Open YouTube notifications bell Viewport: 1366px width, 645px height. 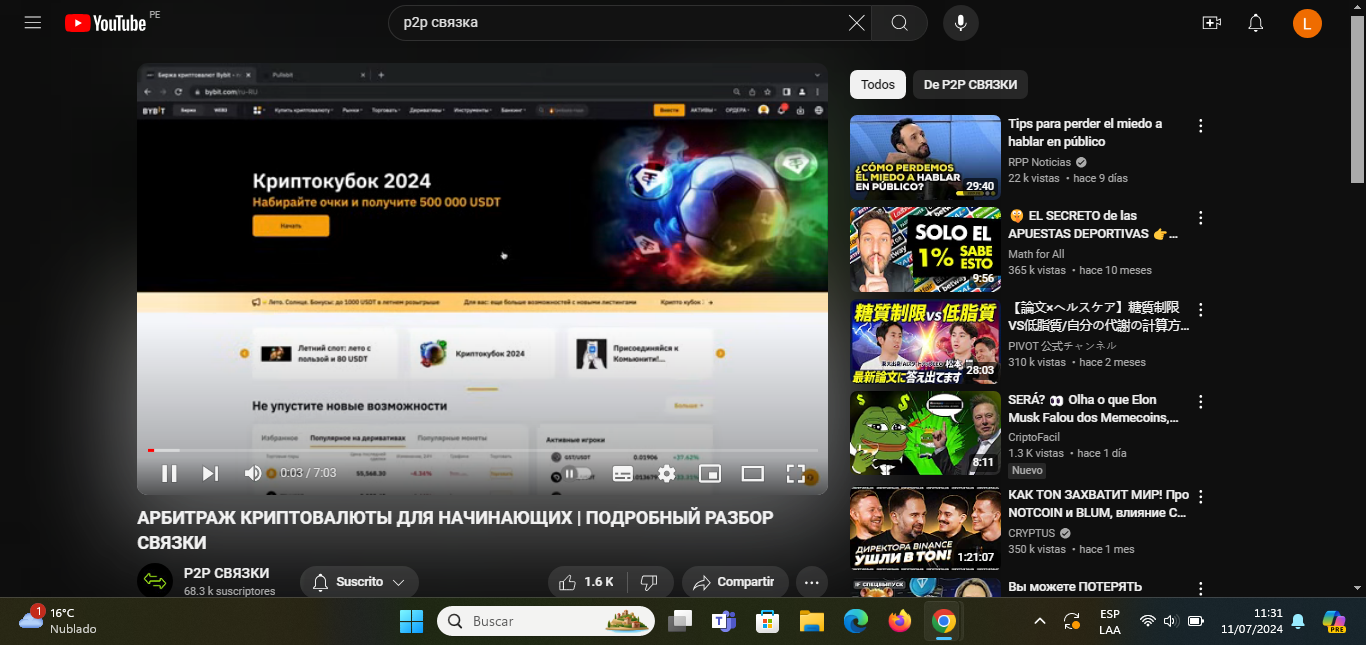point(1256,23)
